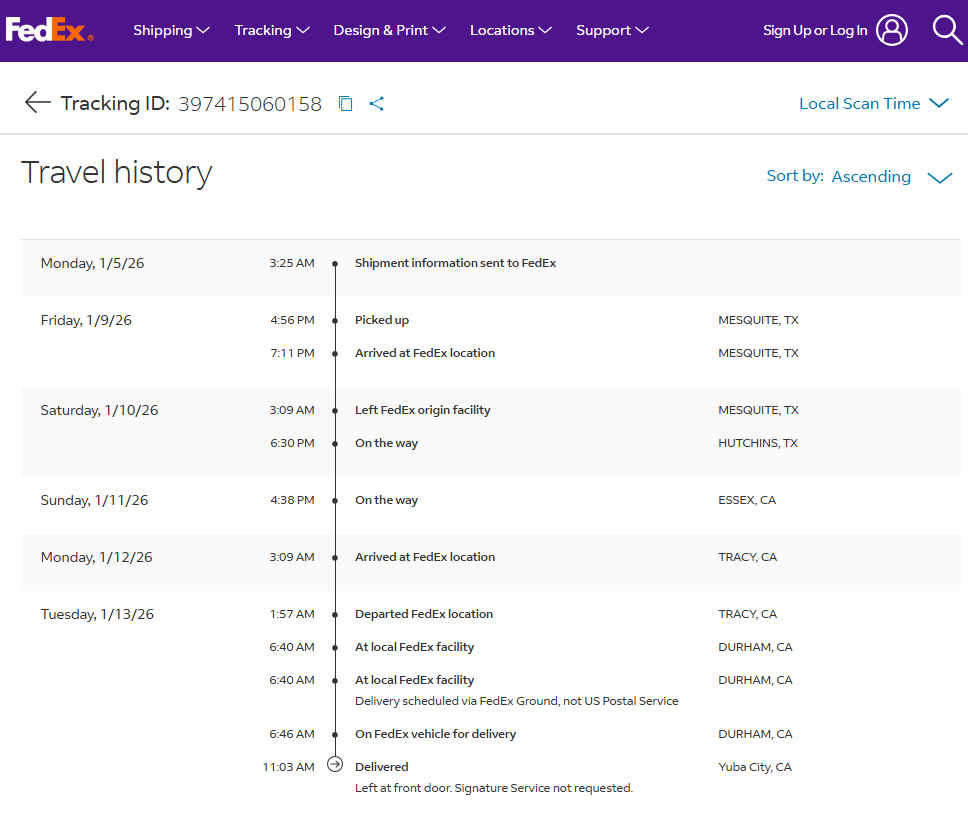
Task: Open the Shipping menu
Action: pos(172,30)
